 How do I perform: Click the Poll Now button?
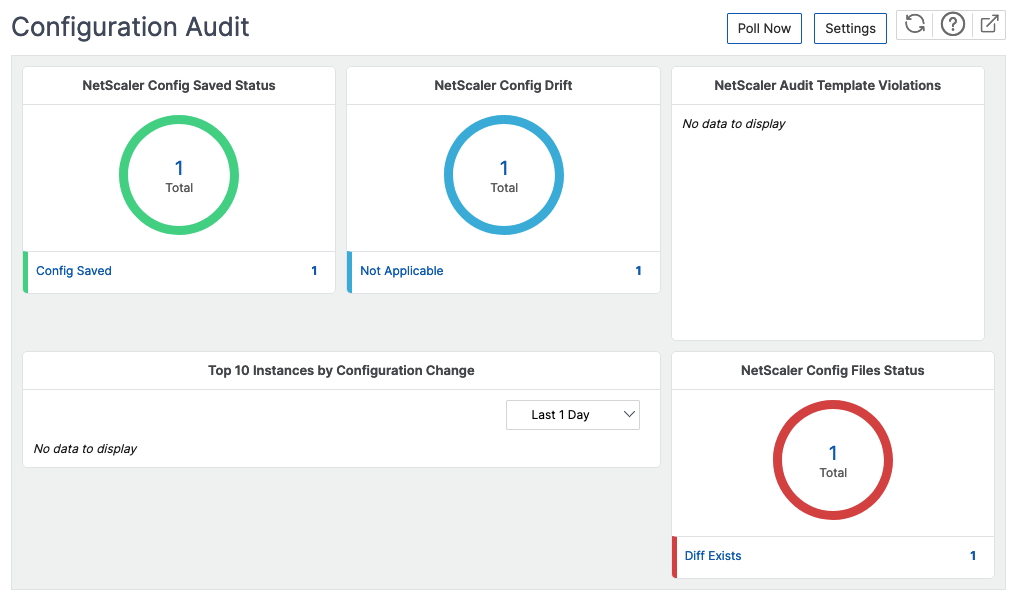pyautogui.click(x=764, y=28)
